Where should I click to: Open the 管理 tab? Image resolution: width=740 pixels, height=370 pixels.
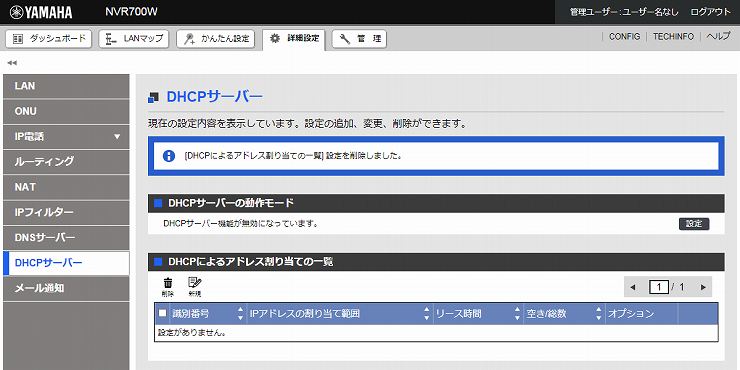(x=359, y=39)
